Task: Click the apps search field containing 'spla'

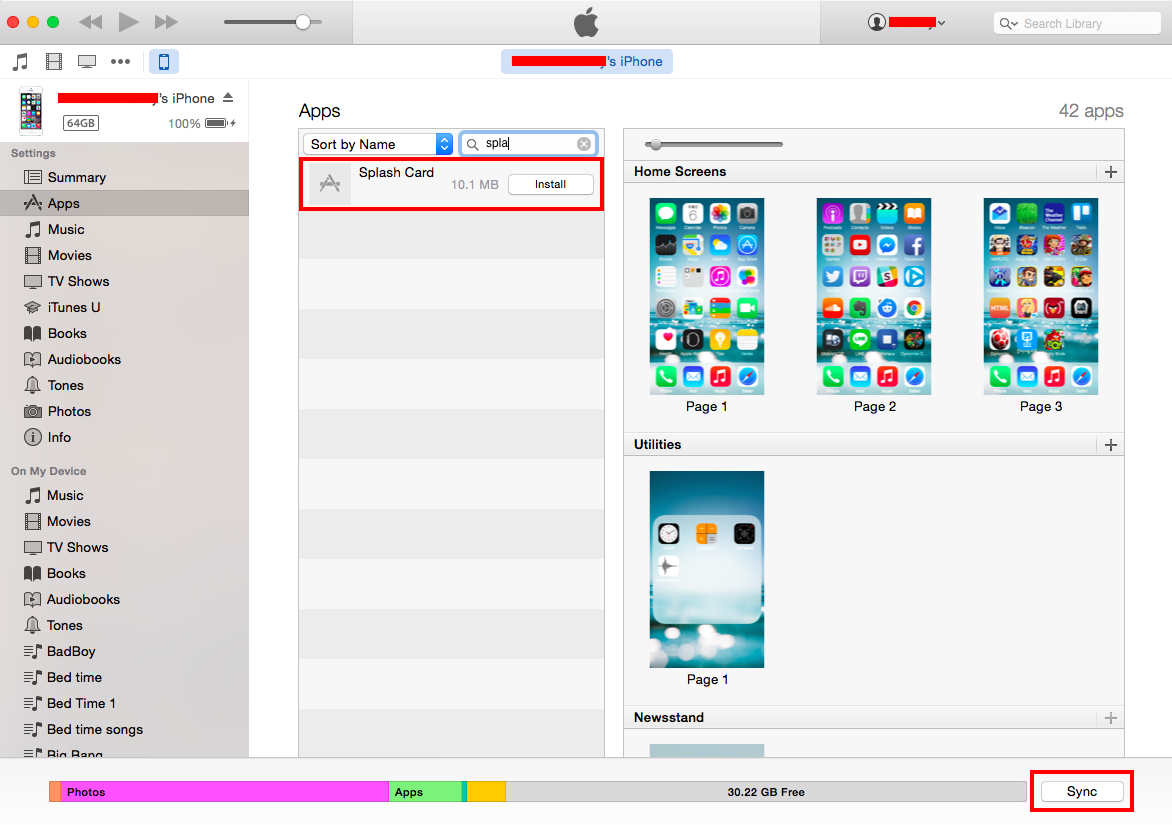Action: click(528, 143)
